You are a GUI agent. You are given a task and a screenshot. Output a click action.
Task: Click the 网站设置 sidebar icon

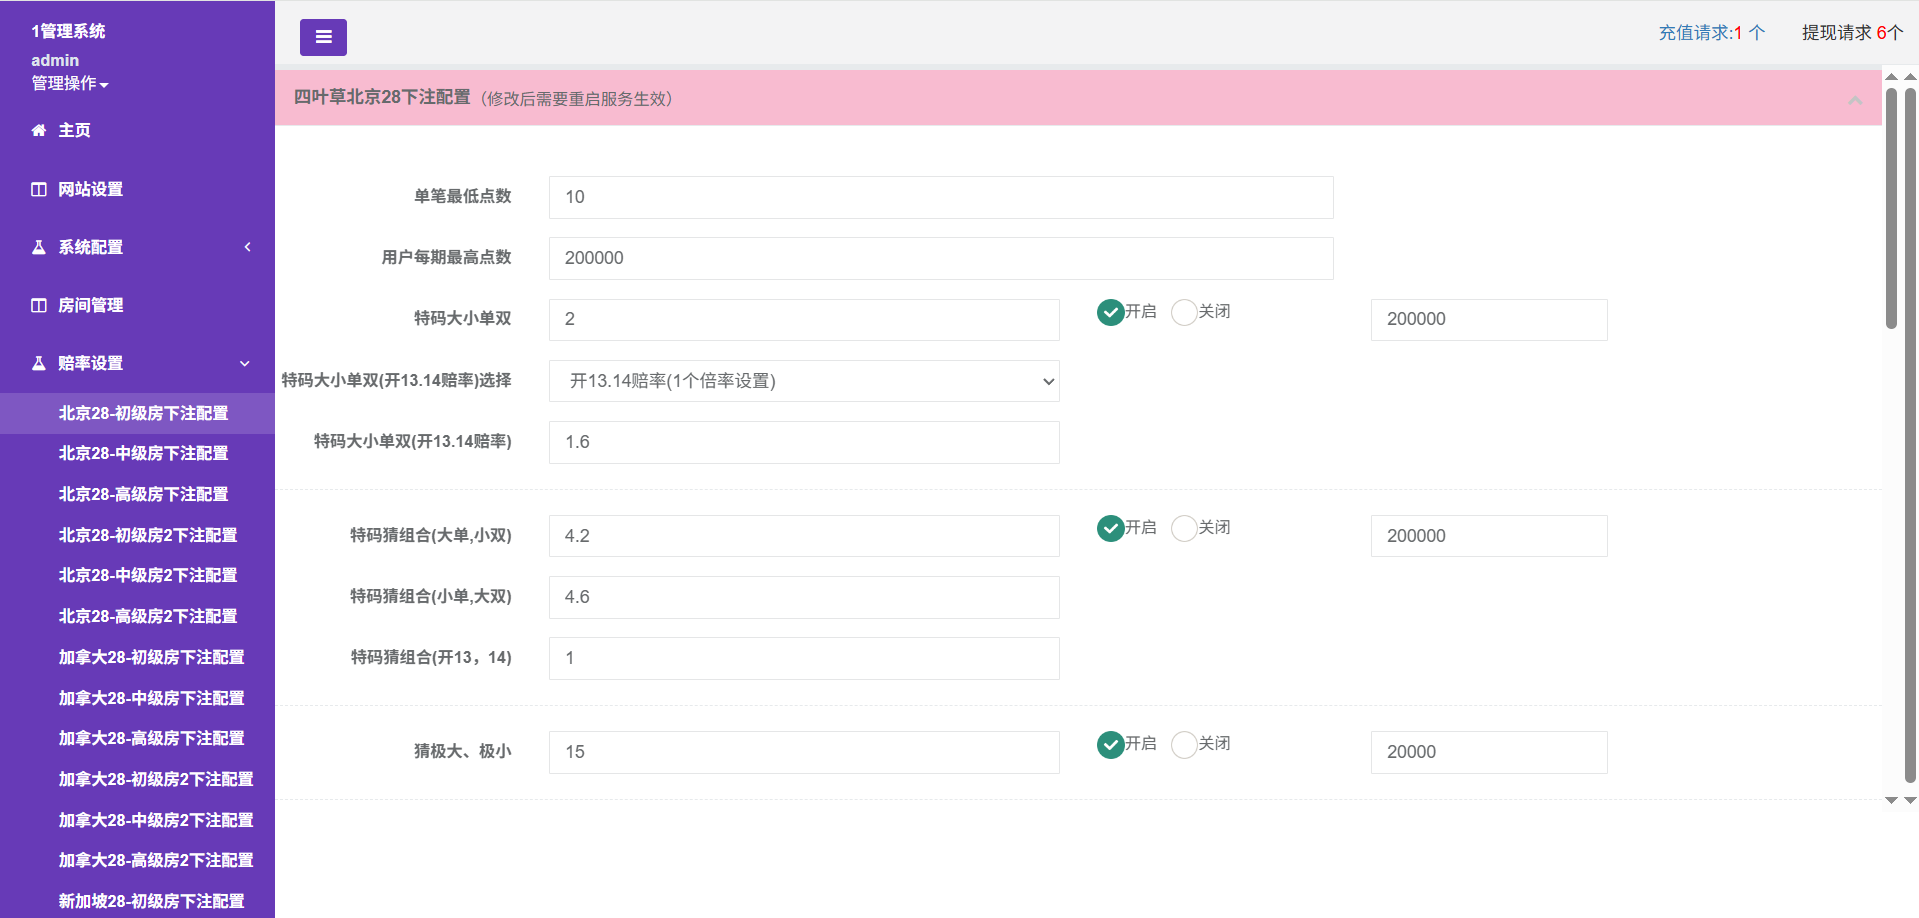click(39, 189)
